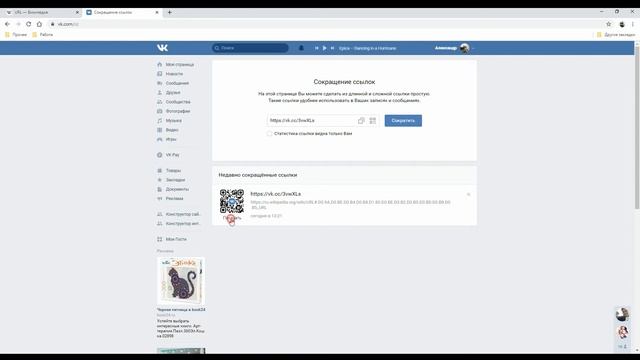Close the URL — Википедия tab
Viewport: 640px width, 360px height.
[x=77, y=13]
